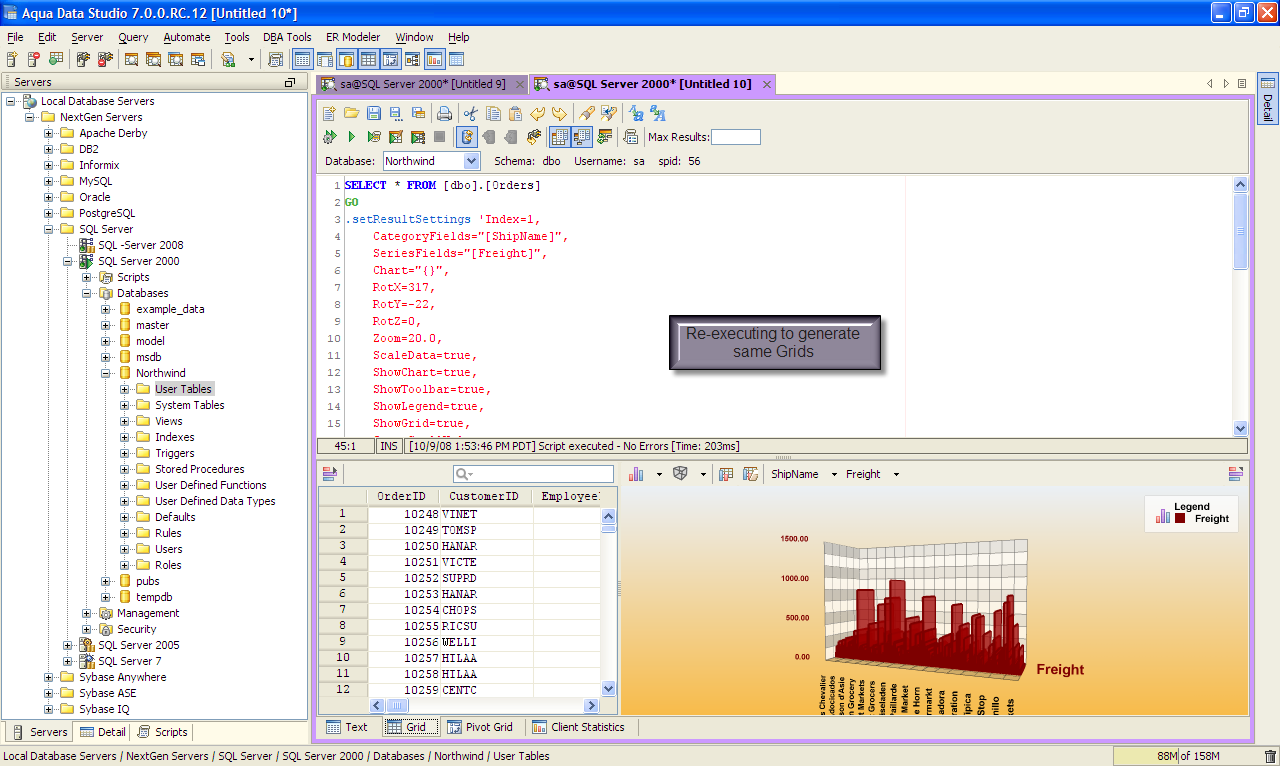Click the Max Results input field

(x=736, y=137)
